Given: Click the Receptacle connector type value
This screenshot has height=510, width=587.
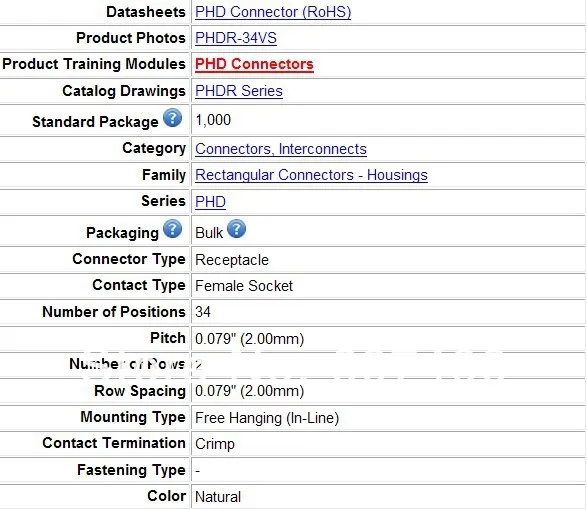Looking at the screenshot, I should coord(232,260).
